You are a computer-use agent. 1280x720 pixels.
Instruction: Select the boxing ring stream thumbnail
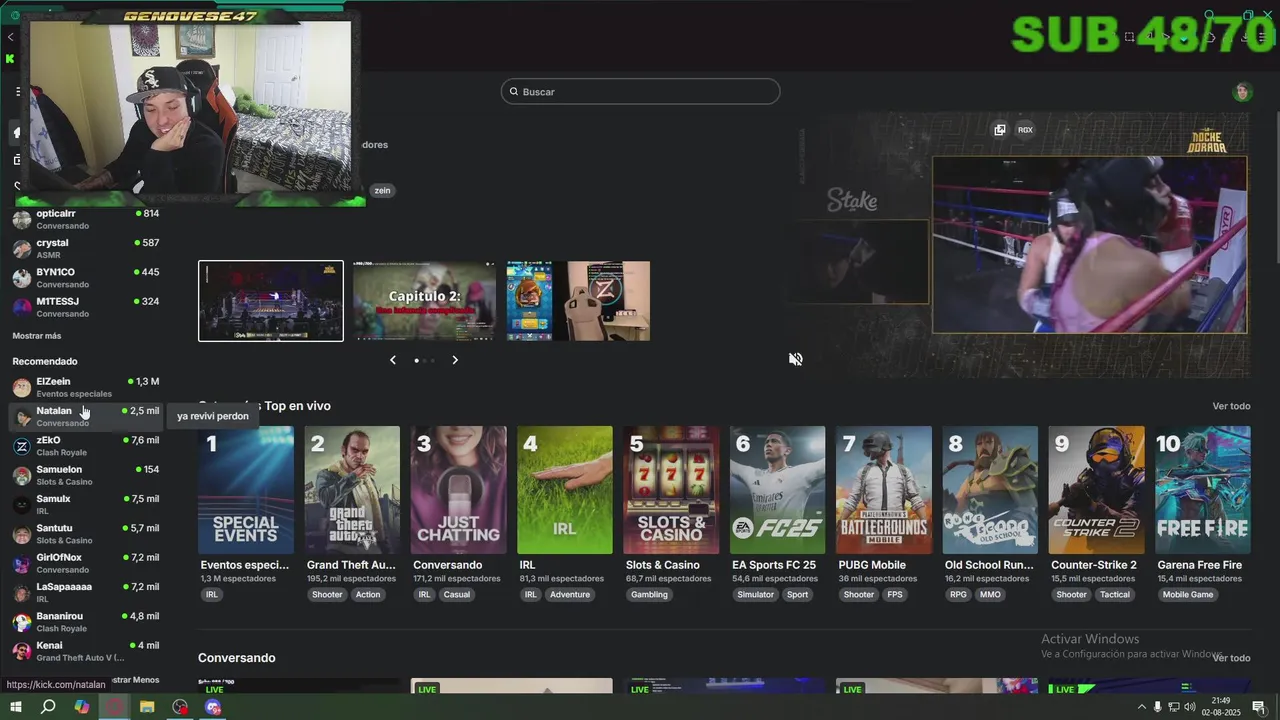click(271, 301)
